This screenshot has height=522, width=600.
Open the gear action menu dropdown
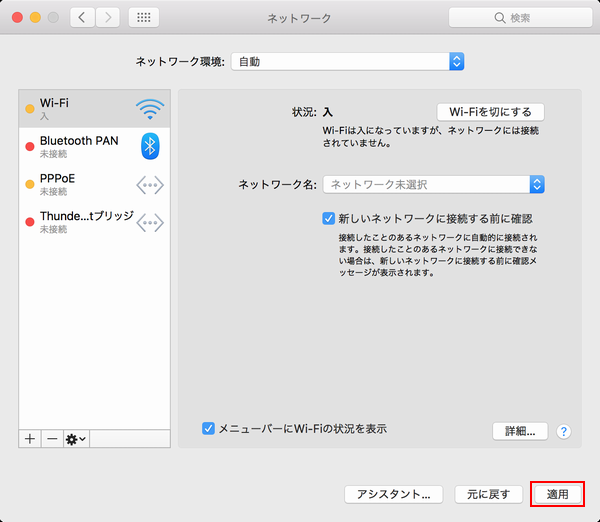coord(76,439)
